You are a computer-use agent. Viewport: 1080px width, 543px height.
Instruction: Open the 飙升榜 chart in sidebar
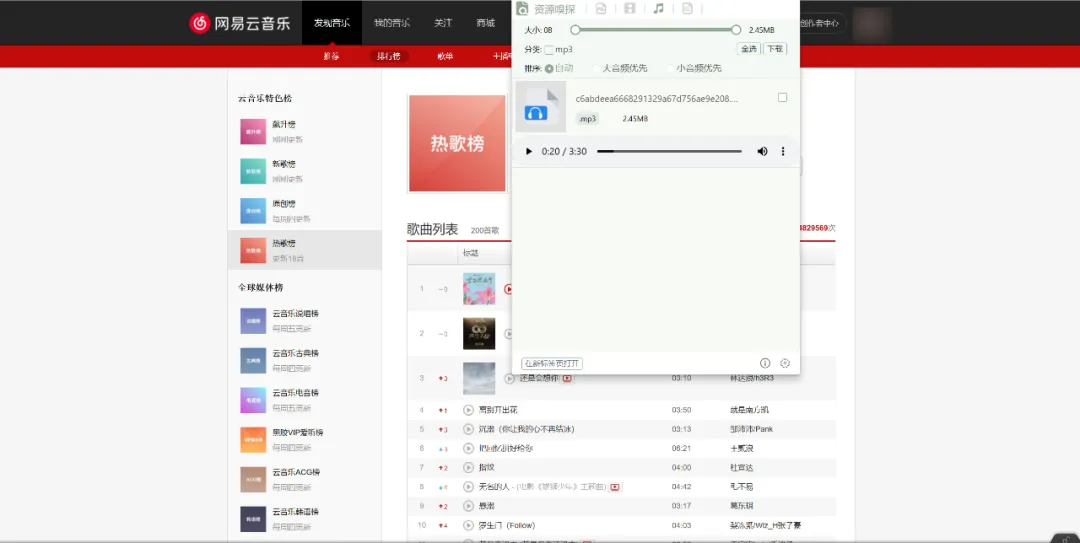click(283, 124)
